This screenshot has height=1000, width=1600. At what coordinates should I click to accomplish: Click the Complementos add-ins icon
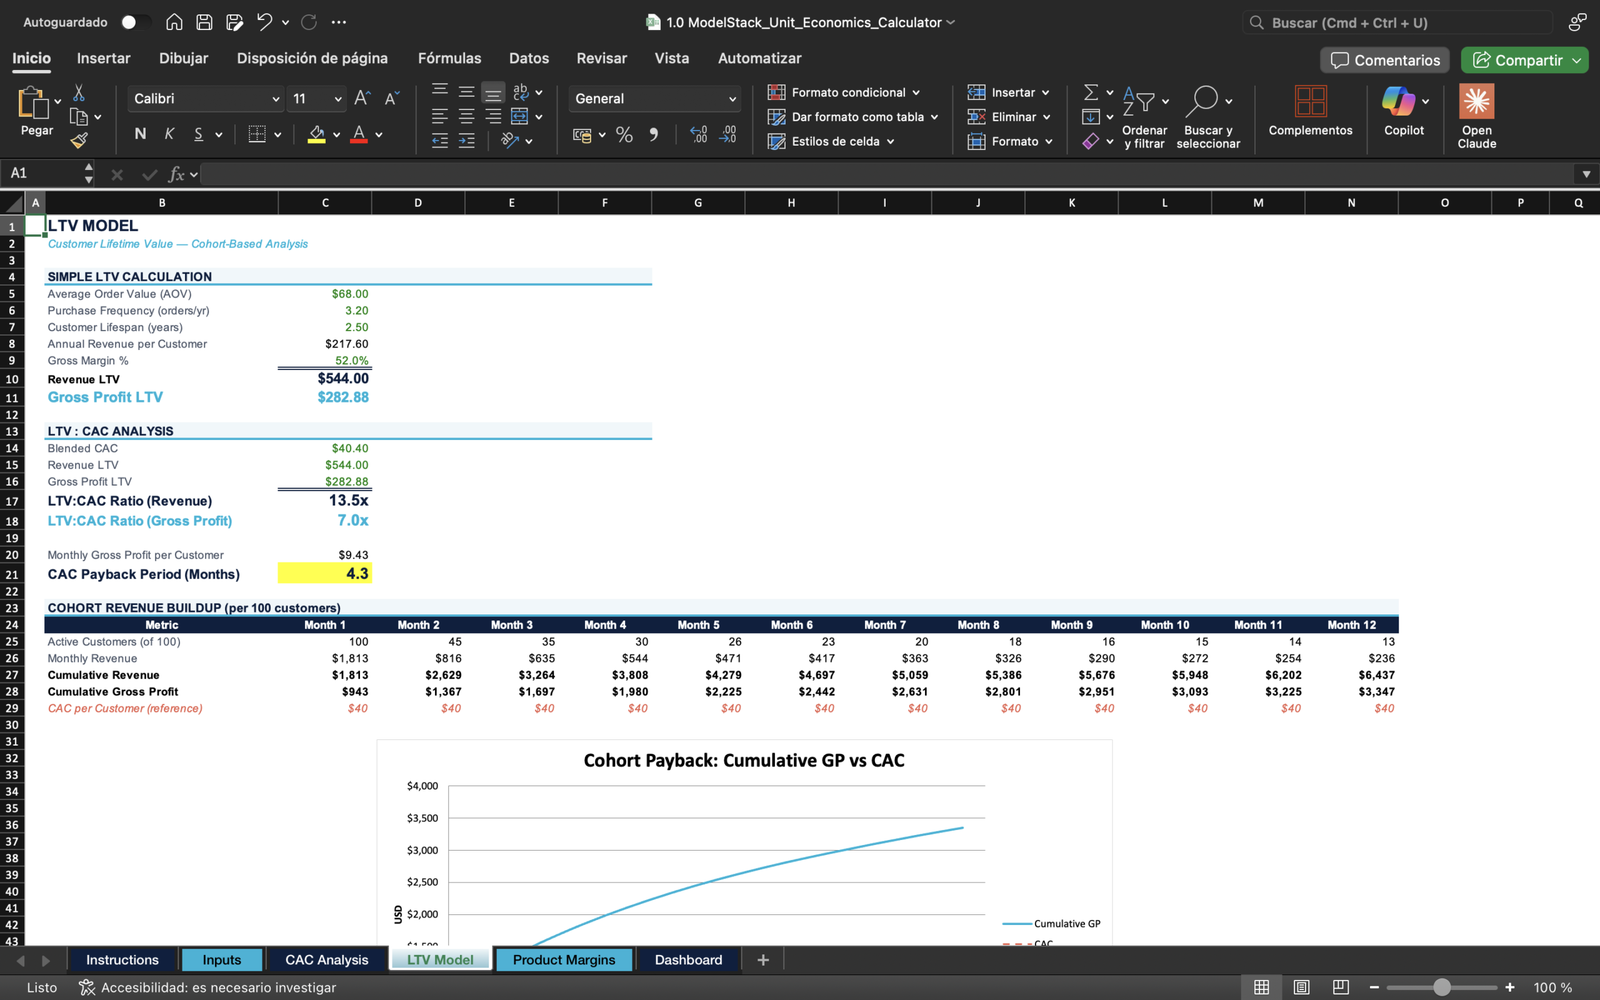coord(1310,102)
